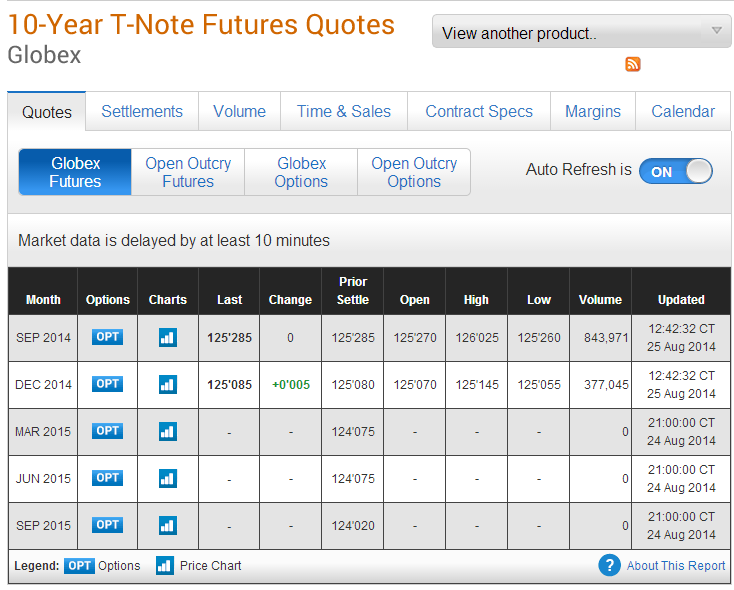Open OPT options for SEP 2014
Image resolution: width=734 pixels, height=590 pixels.
tap(107, 337)
